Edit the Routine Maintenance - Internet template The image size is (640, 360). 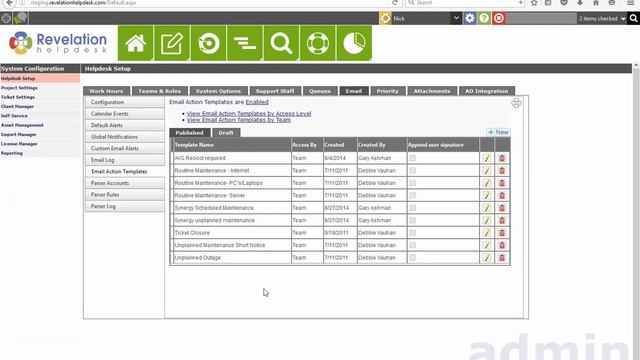pos(487,171)
